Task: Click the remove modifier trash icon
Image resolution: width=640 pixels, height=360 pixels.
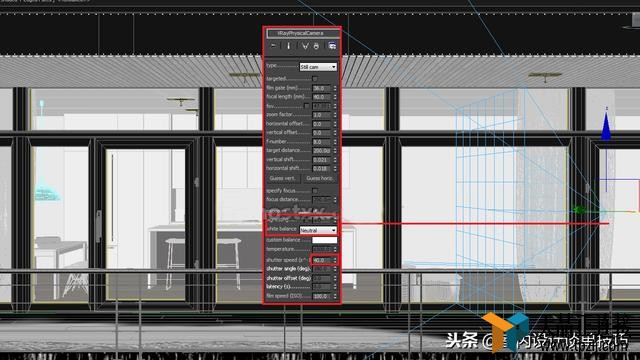Action: [x=316, y=46]
